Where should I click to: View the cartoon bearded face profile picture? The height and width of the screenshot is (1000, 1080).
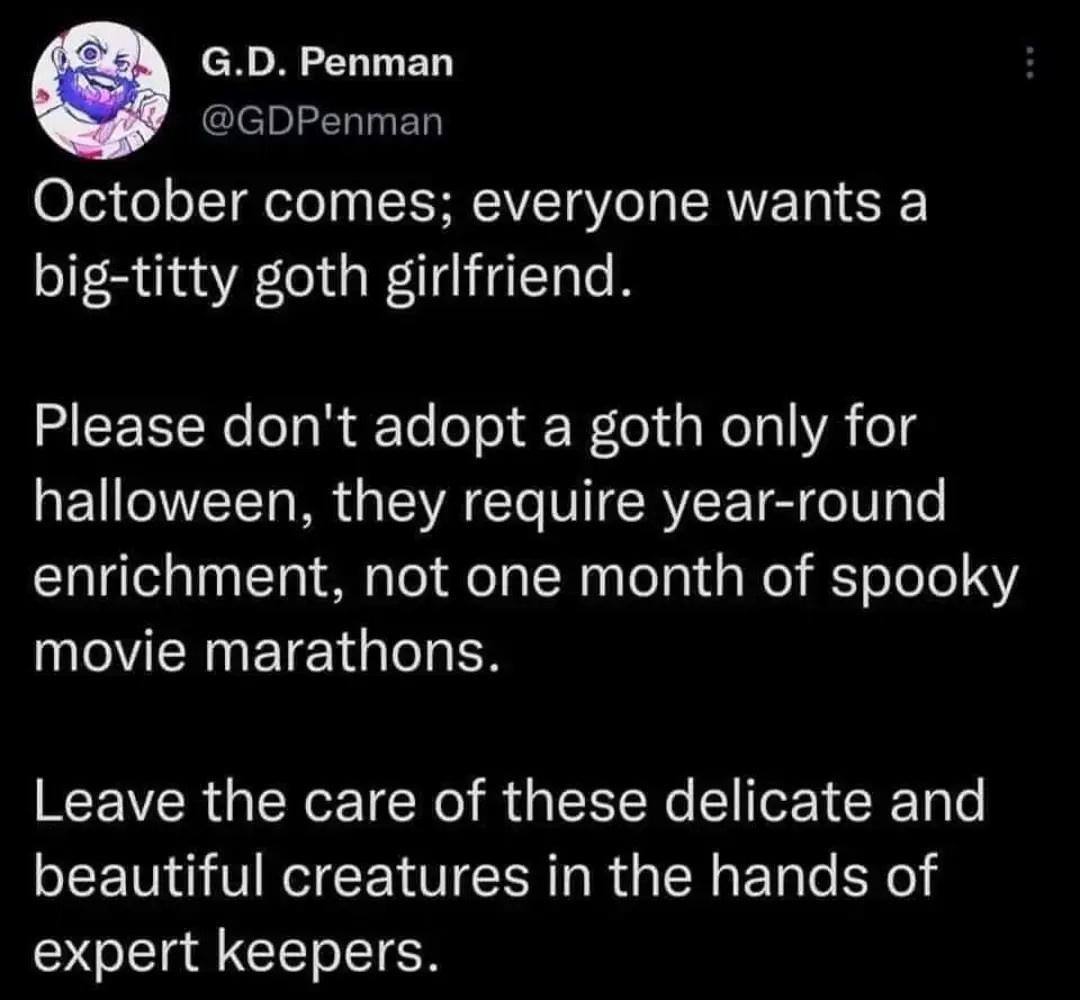(x=105, y=90)
